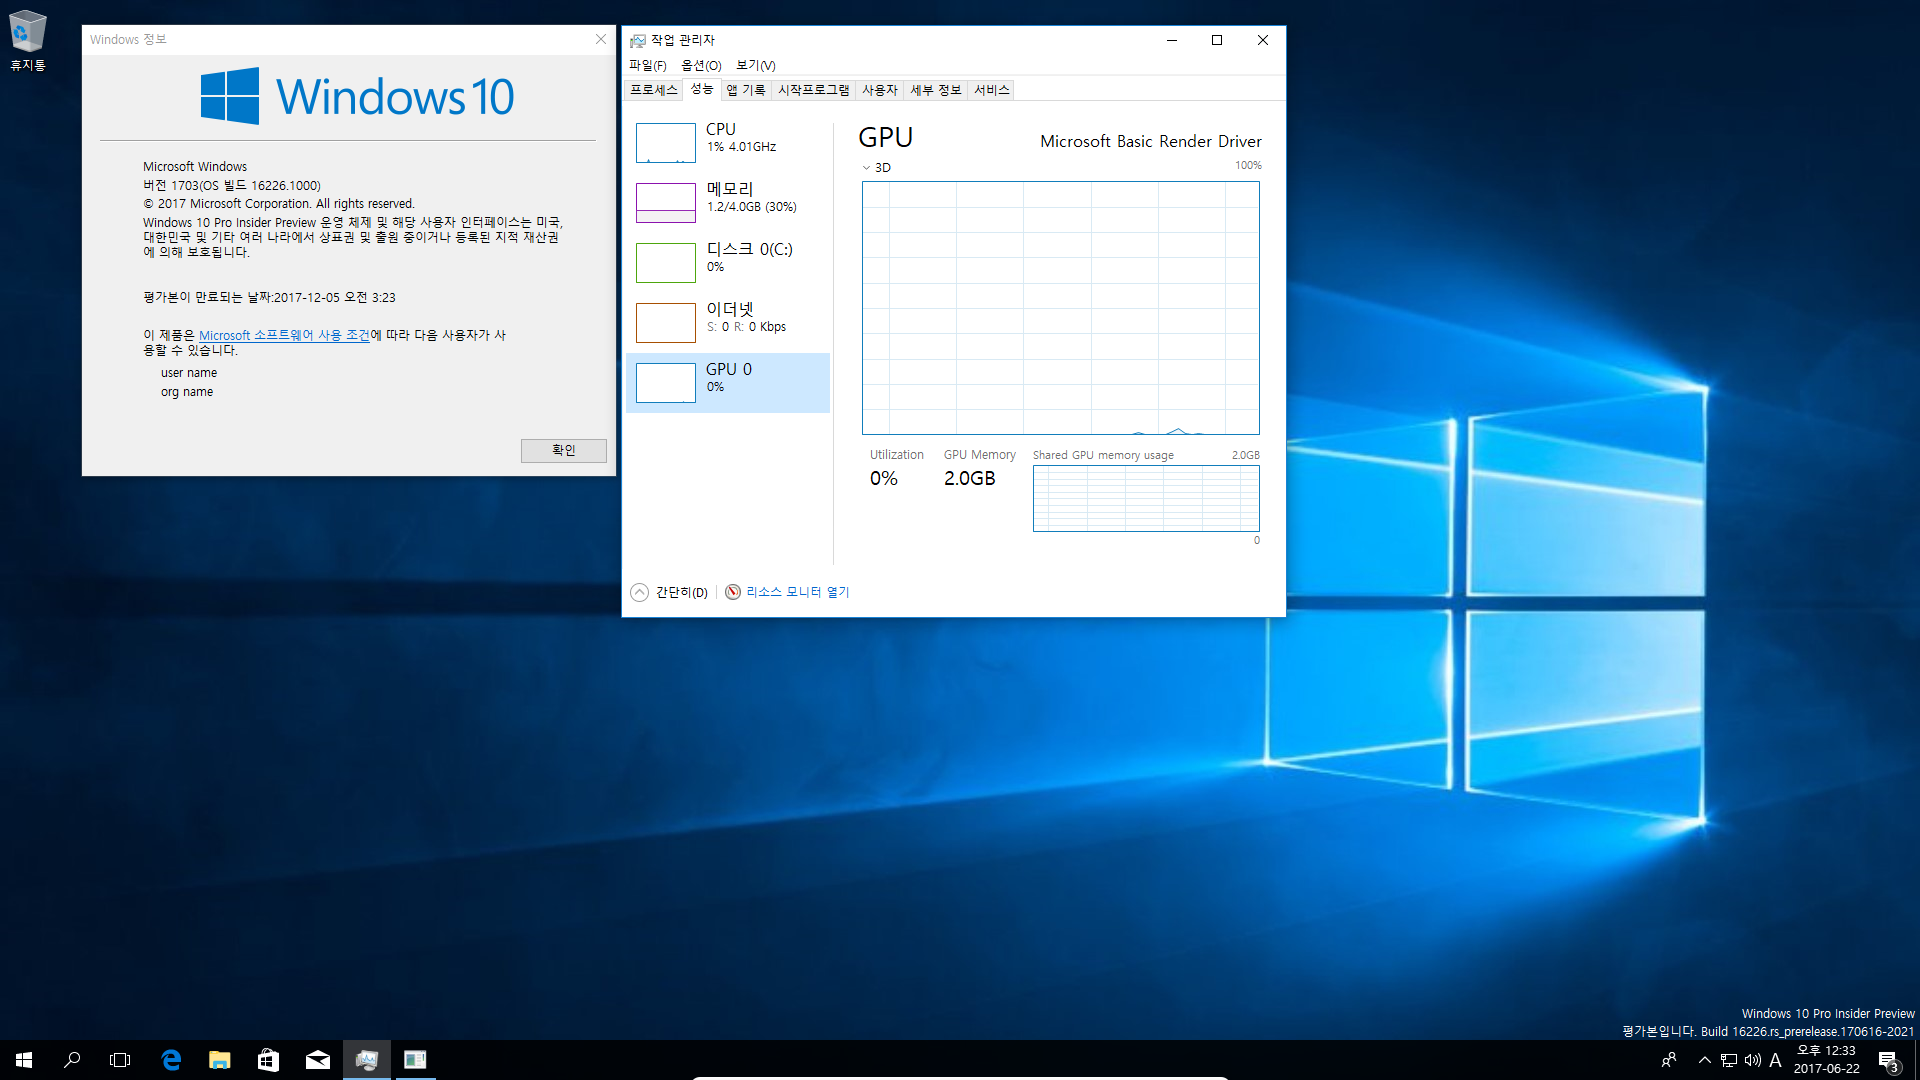Click the IME input mode indicator A
This screenshot has height=1080, width=1920.
[1776, 1060]
